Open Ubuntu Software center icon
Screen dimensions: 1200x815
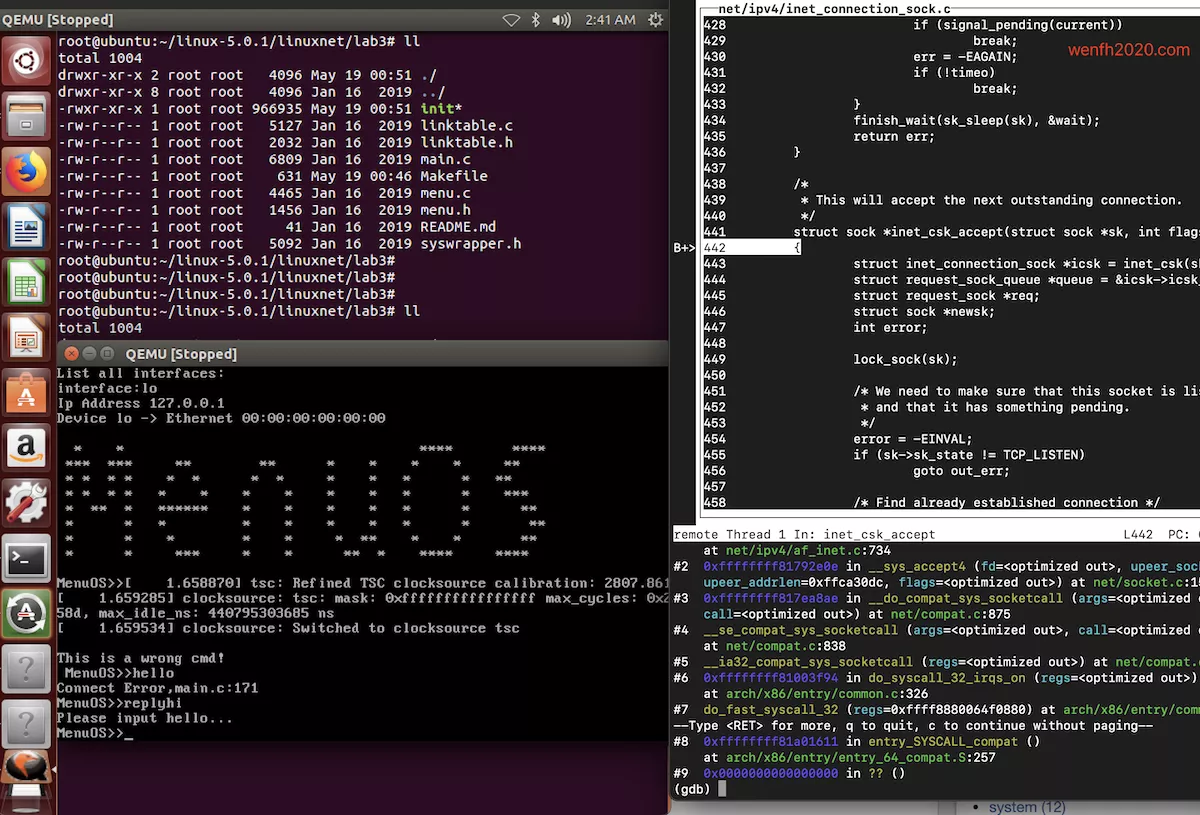pos(26,392)
